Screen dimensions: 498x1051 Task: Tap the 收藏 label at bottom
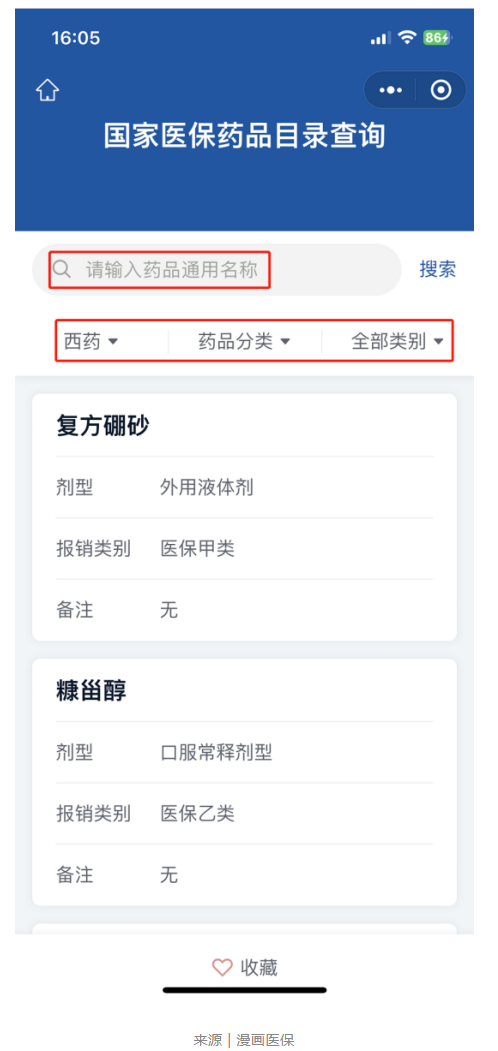(x=259, y=967)
